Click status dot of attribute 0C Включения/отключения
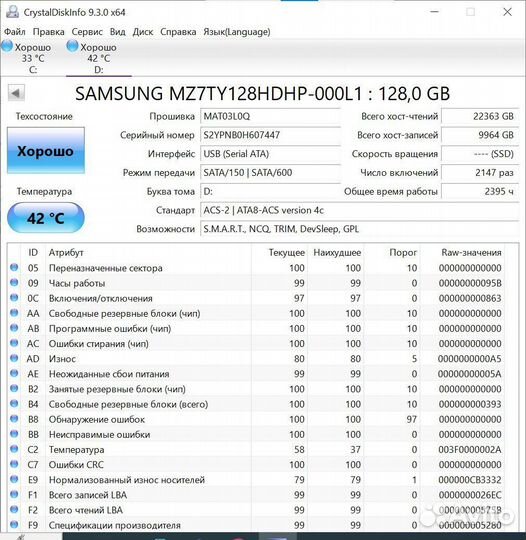This screenshot has height=540, width=526. click(14, 298)
